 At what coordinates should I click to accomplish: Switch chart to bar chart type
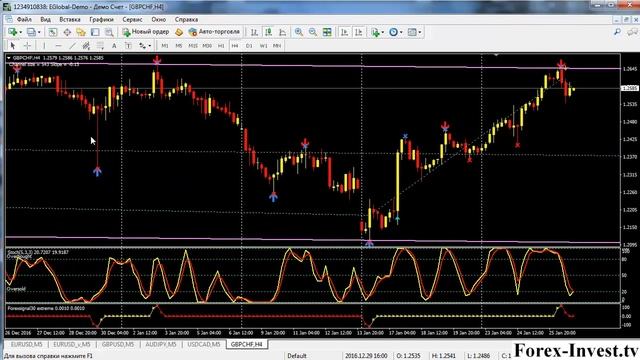click(x=254, y=32)
